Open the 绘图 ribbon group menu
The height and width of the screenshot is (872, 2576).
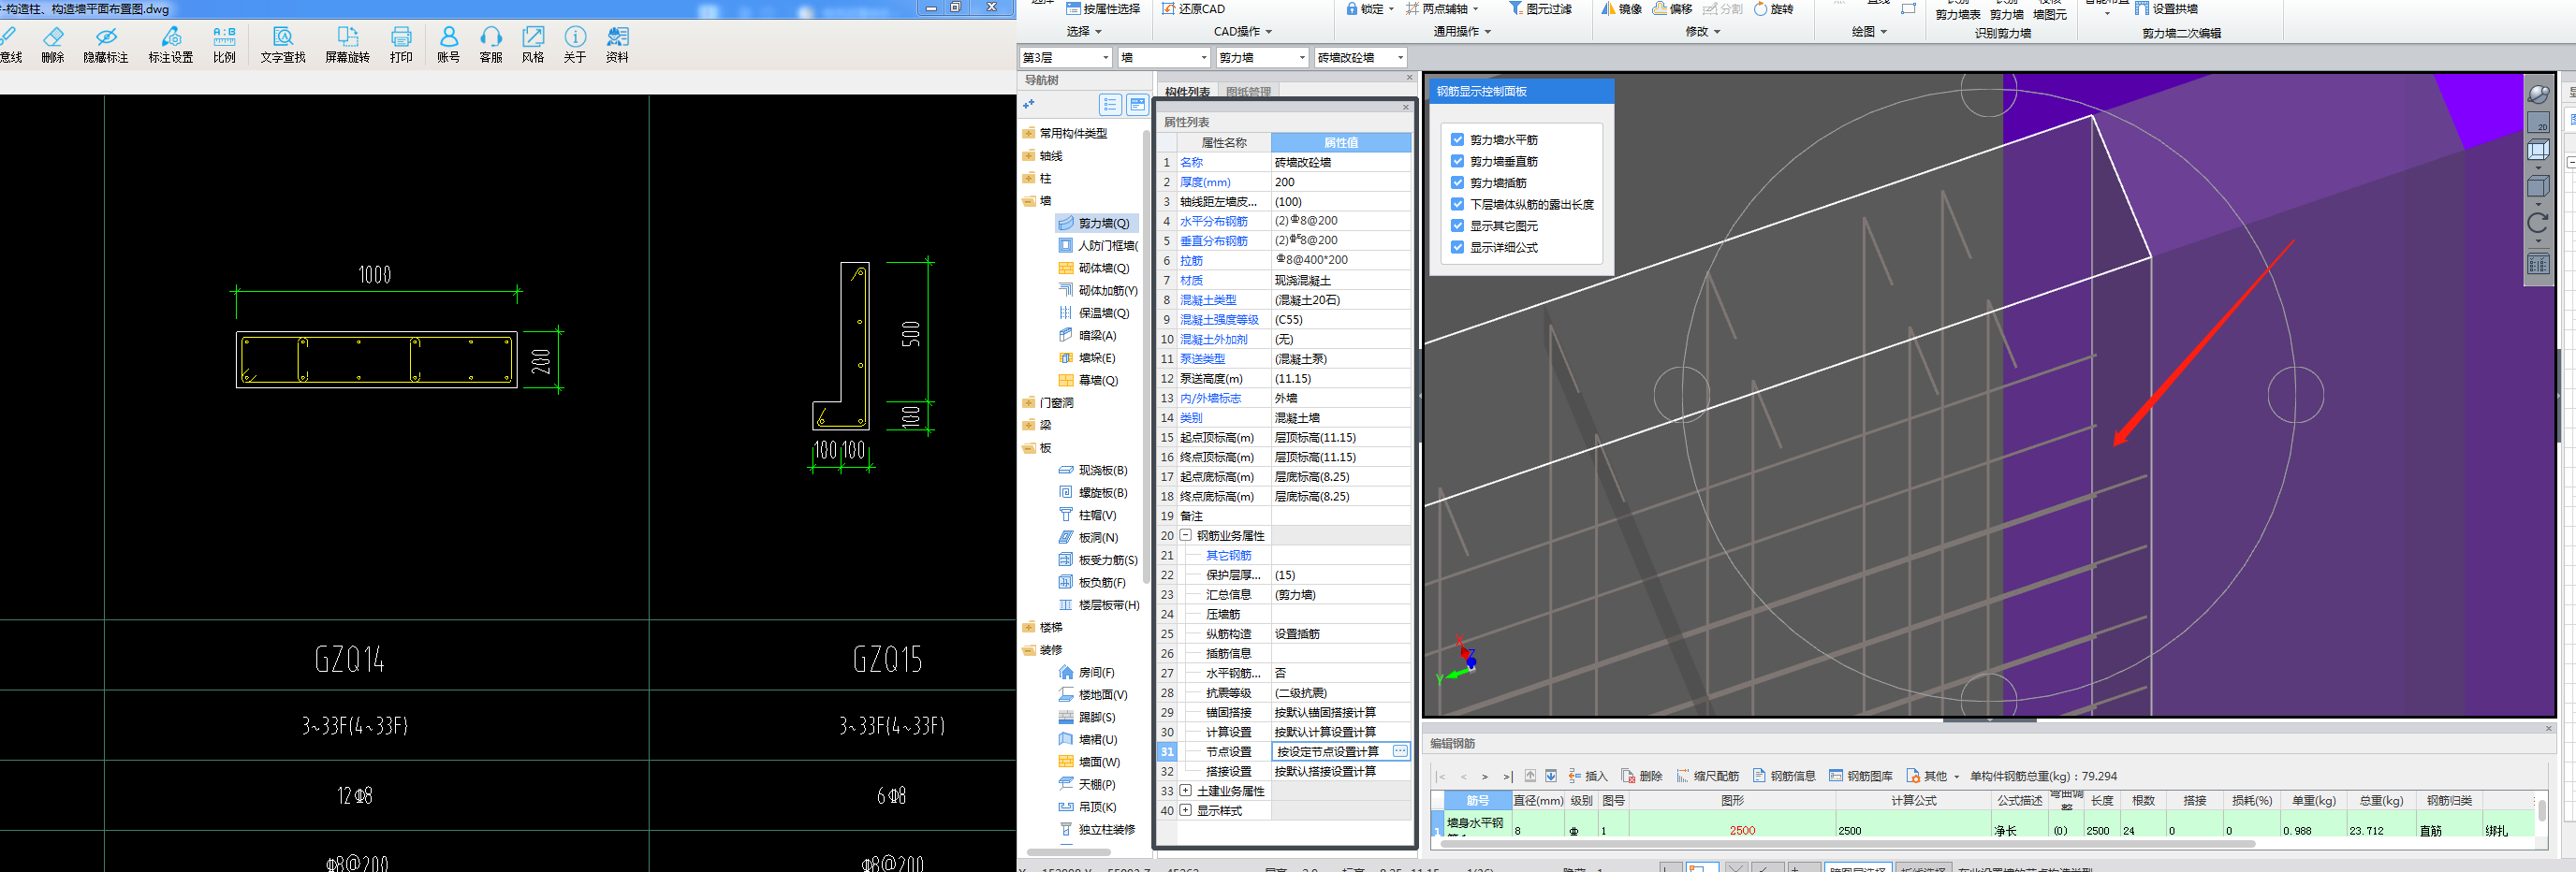click(x=1869, y=32)
